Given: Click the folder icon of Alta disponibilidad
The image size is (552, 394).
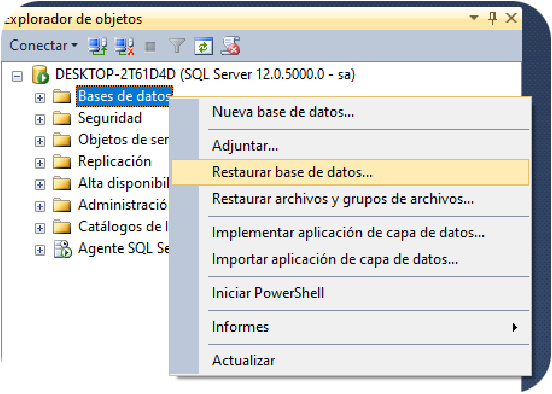Looking at the screenshot, I should [x=62, y=183].
